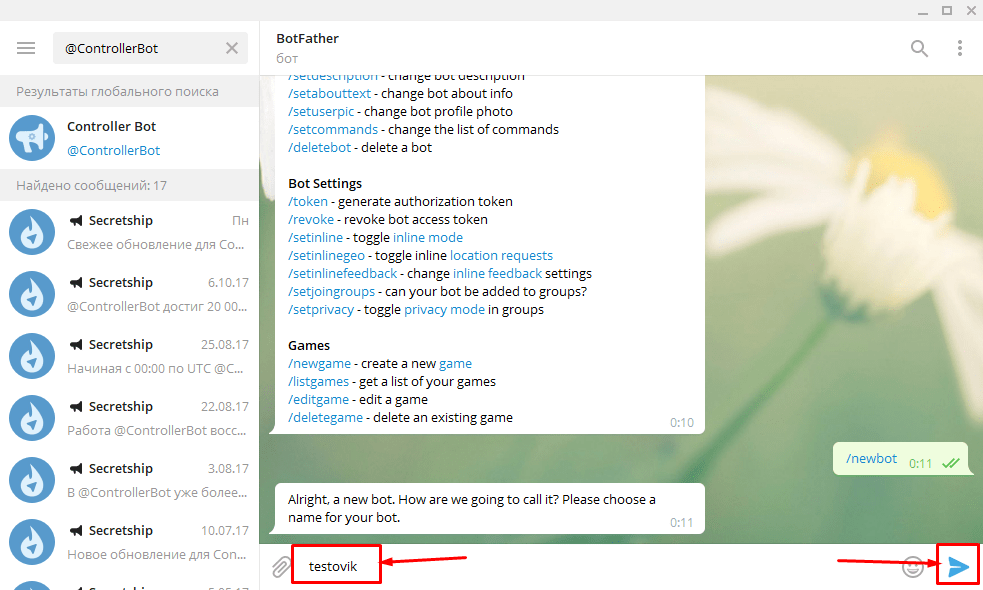Click the /setinlinefeedback command link

pyautogui.click(x=342, y=273)
